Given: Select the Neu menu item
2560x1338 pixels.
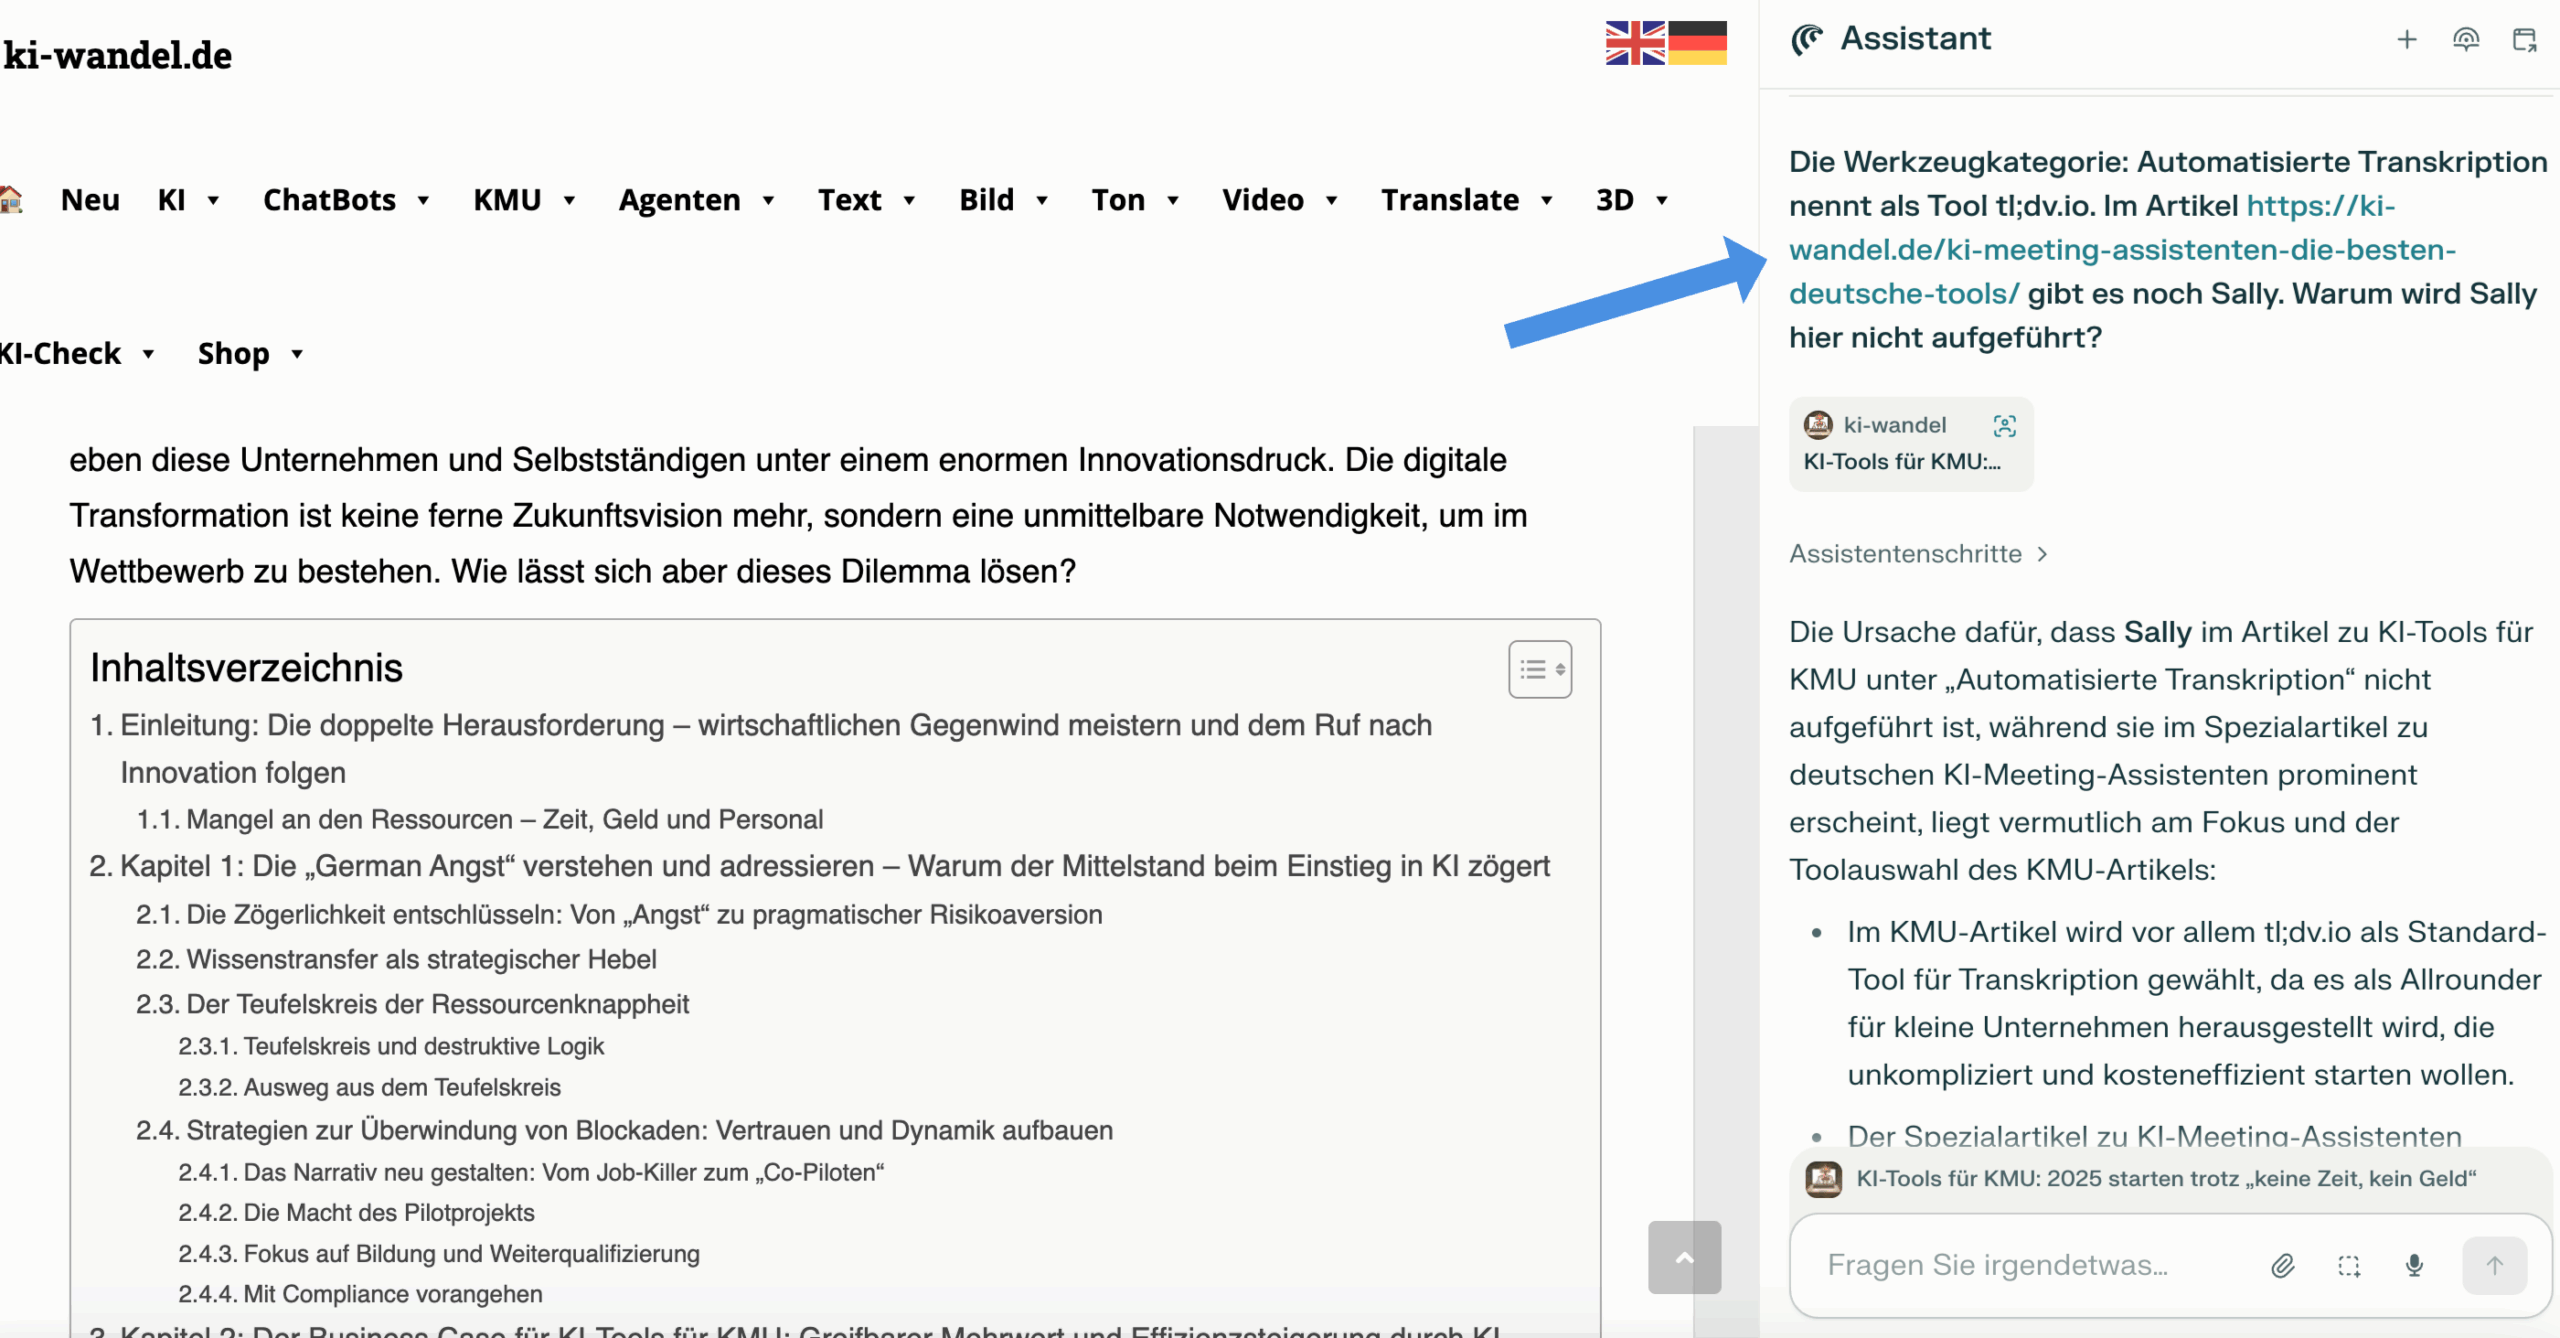Looking at the screenshot, I should [90, 200].
